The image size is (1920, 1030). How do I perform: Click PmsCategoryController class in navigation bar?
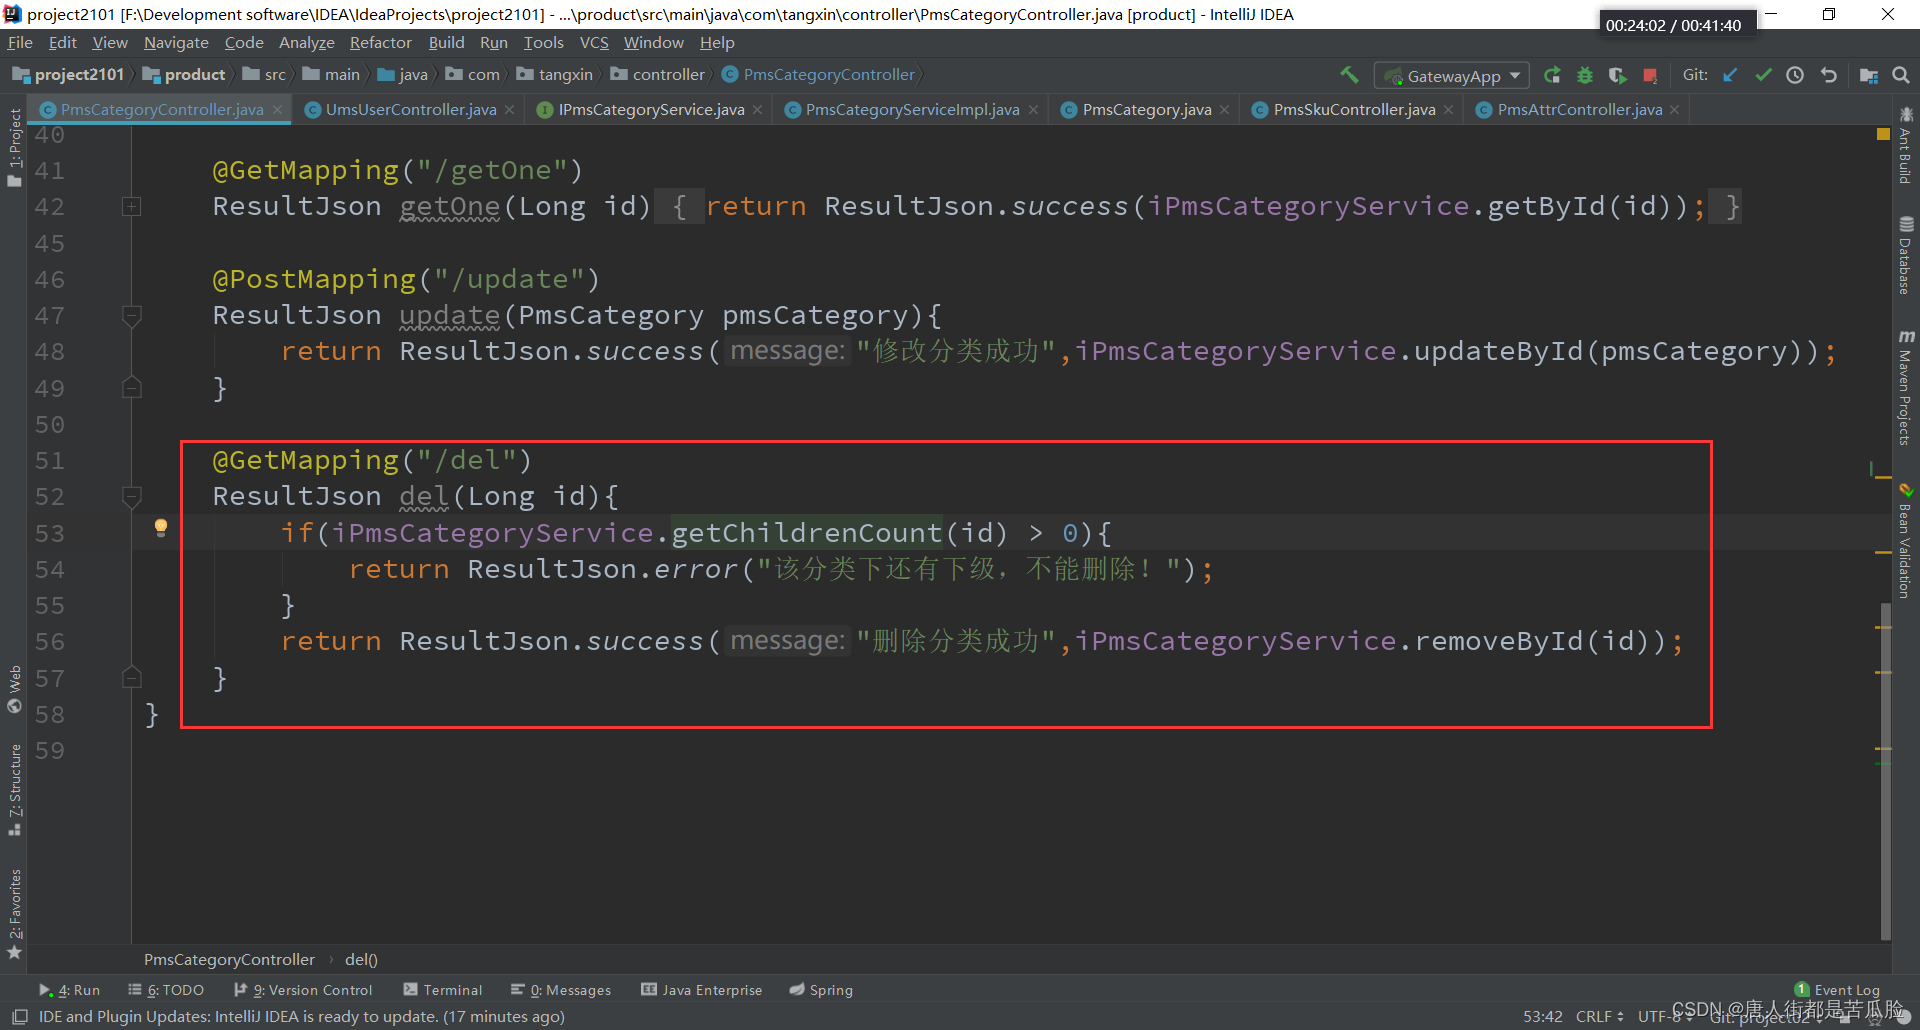coord(818,75)
